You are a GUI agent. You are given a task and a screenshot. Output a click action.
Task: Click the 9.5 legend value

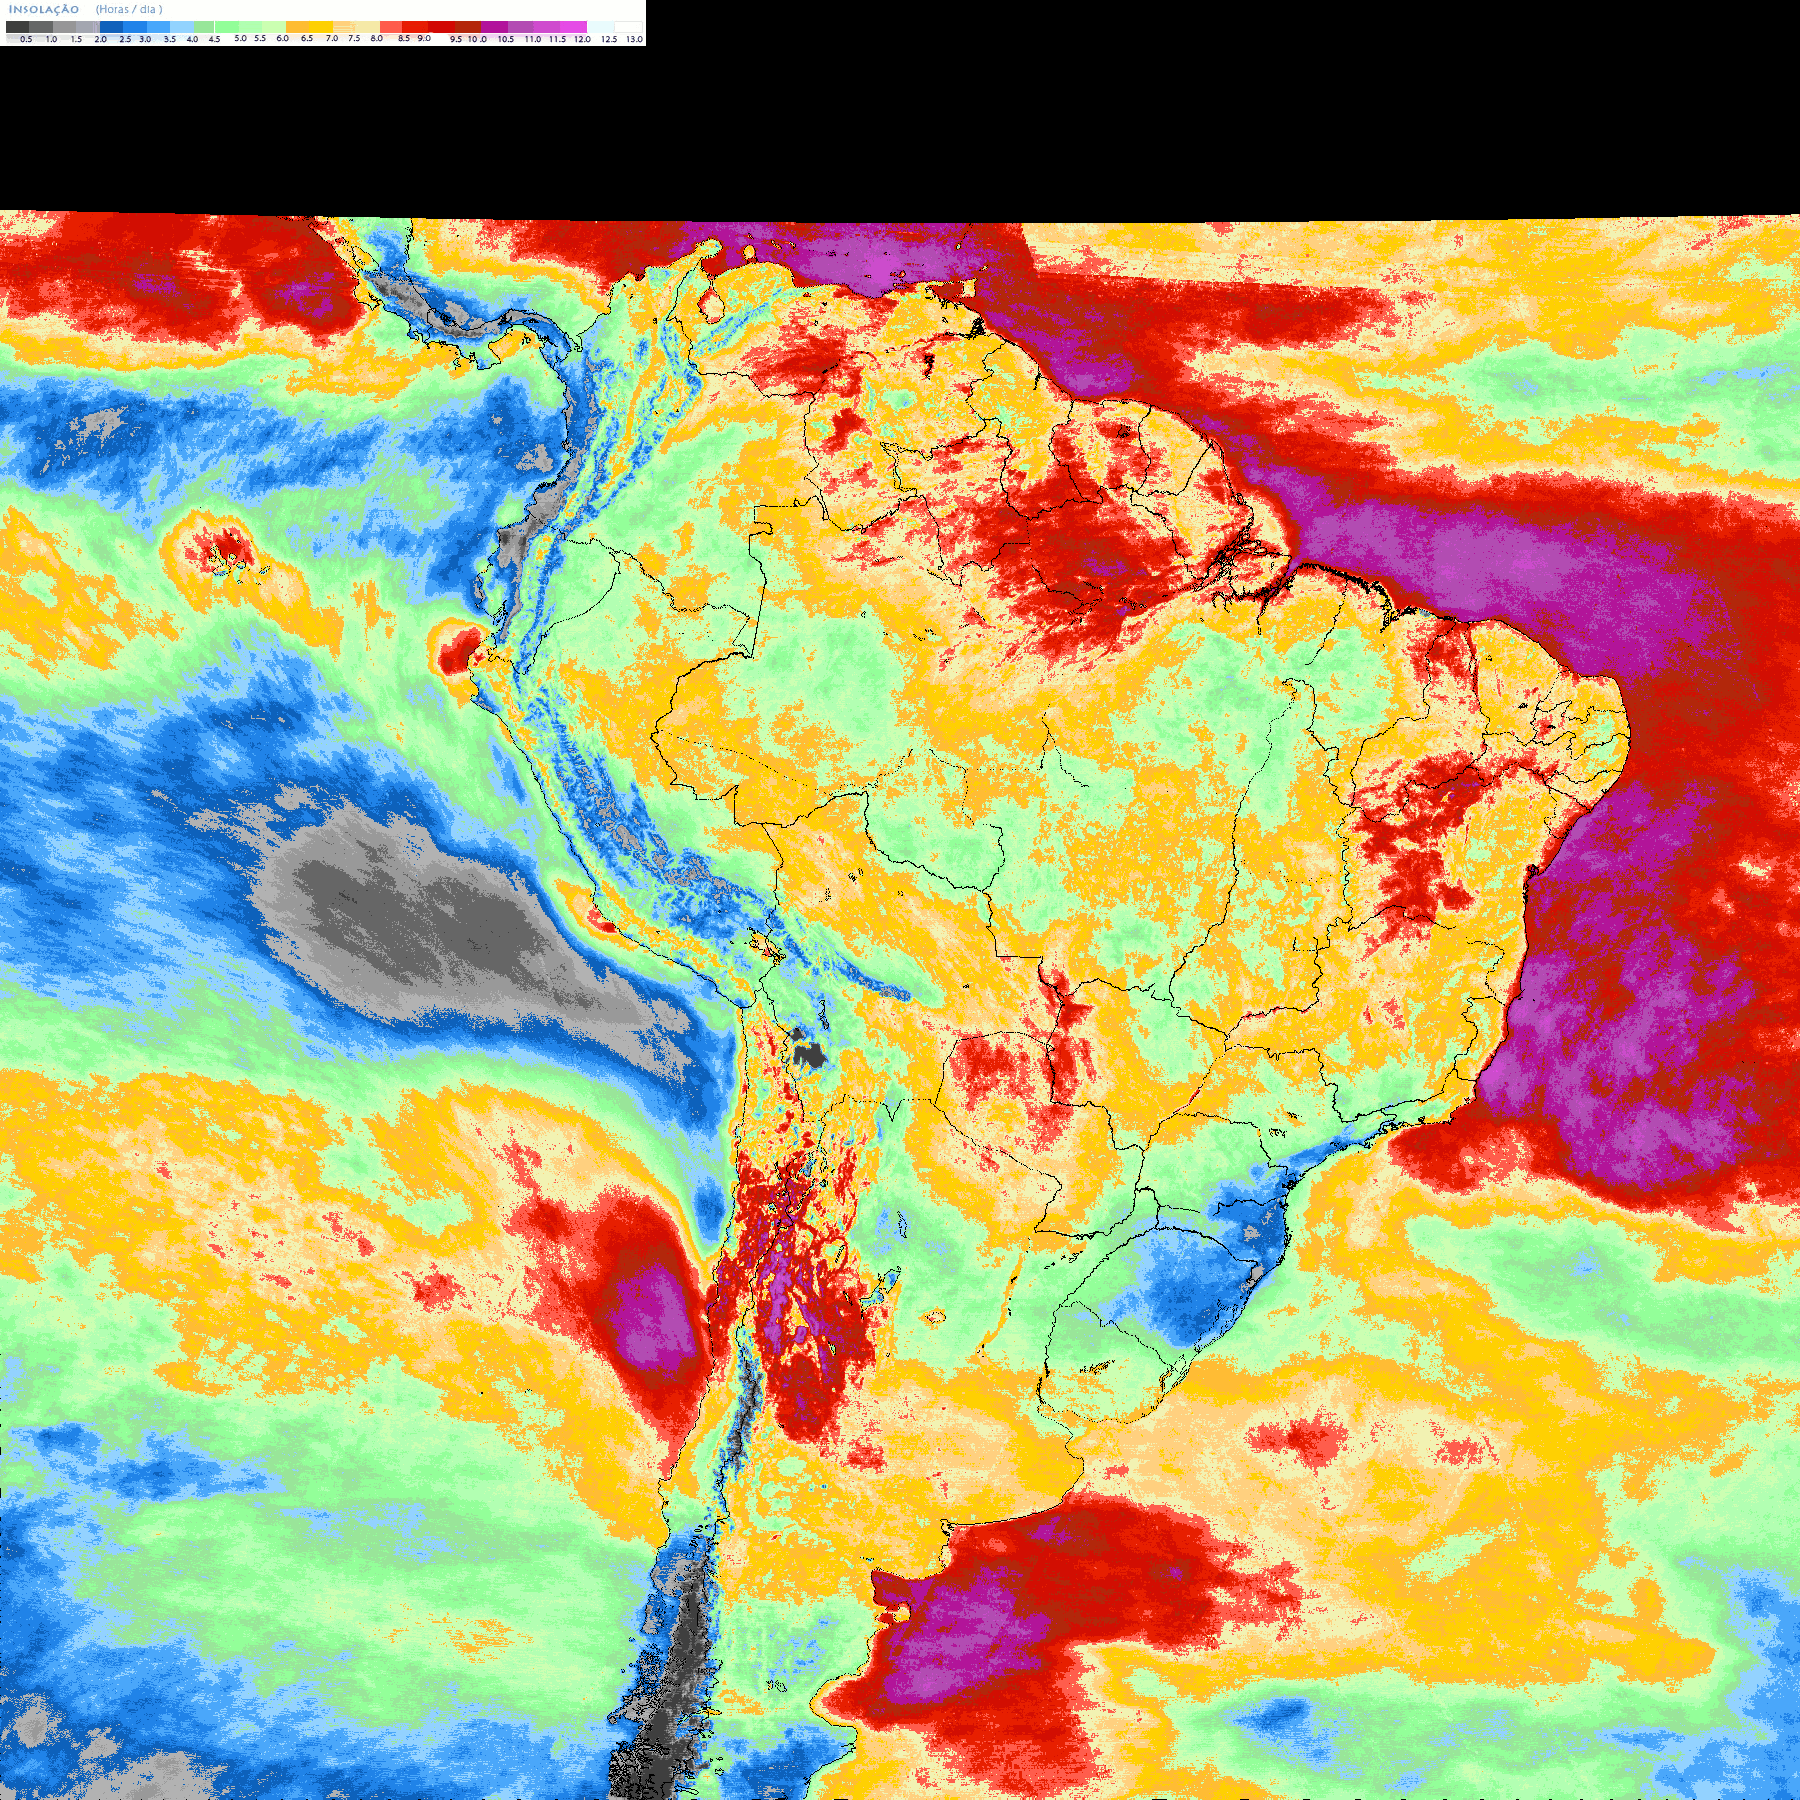[x=456, y=39]
